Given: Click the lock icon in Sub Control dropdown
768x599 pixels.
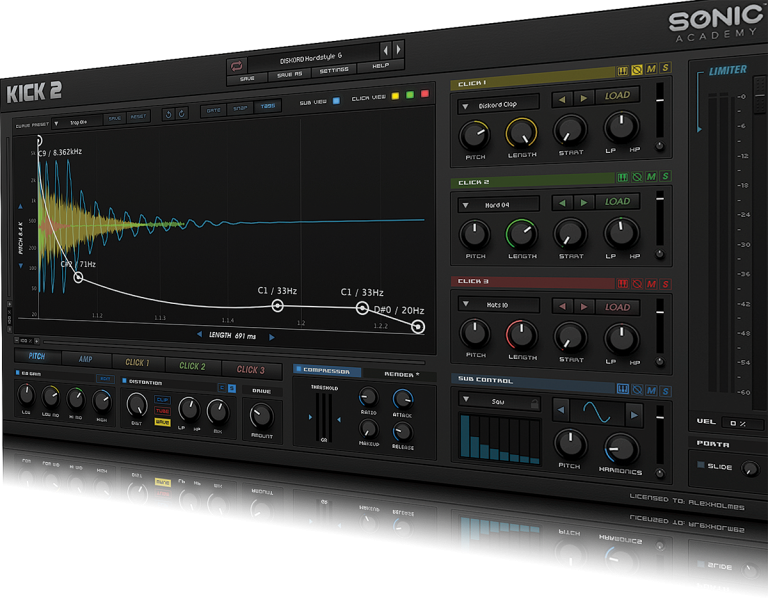Looking at the screenshot, I should click(535, 405).
